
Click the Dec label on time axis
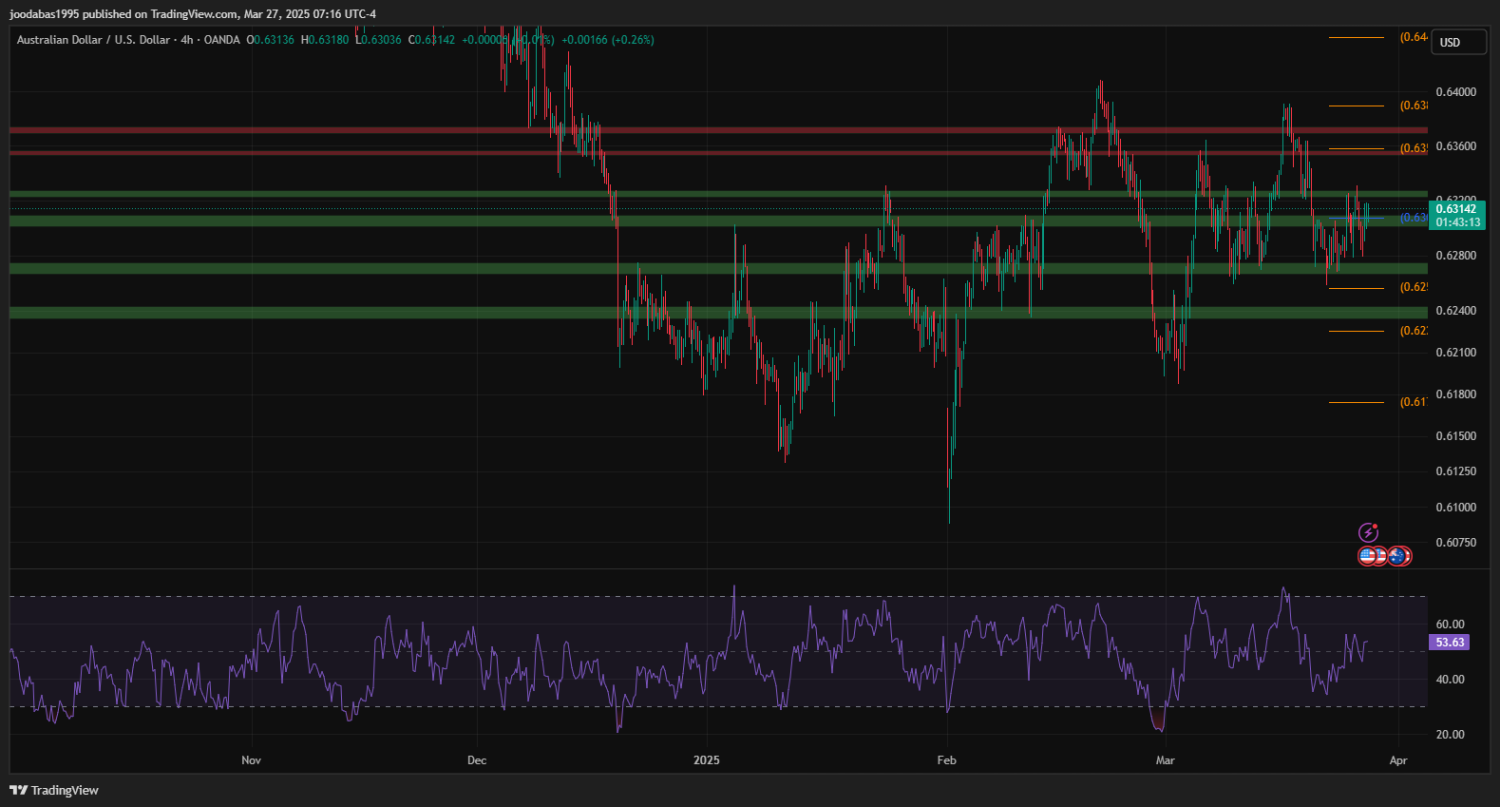tap(476, 761)
